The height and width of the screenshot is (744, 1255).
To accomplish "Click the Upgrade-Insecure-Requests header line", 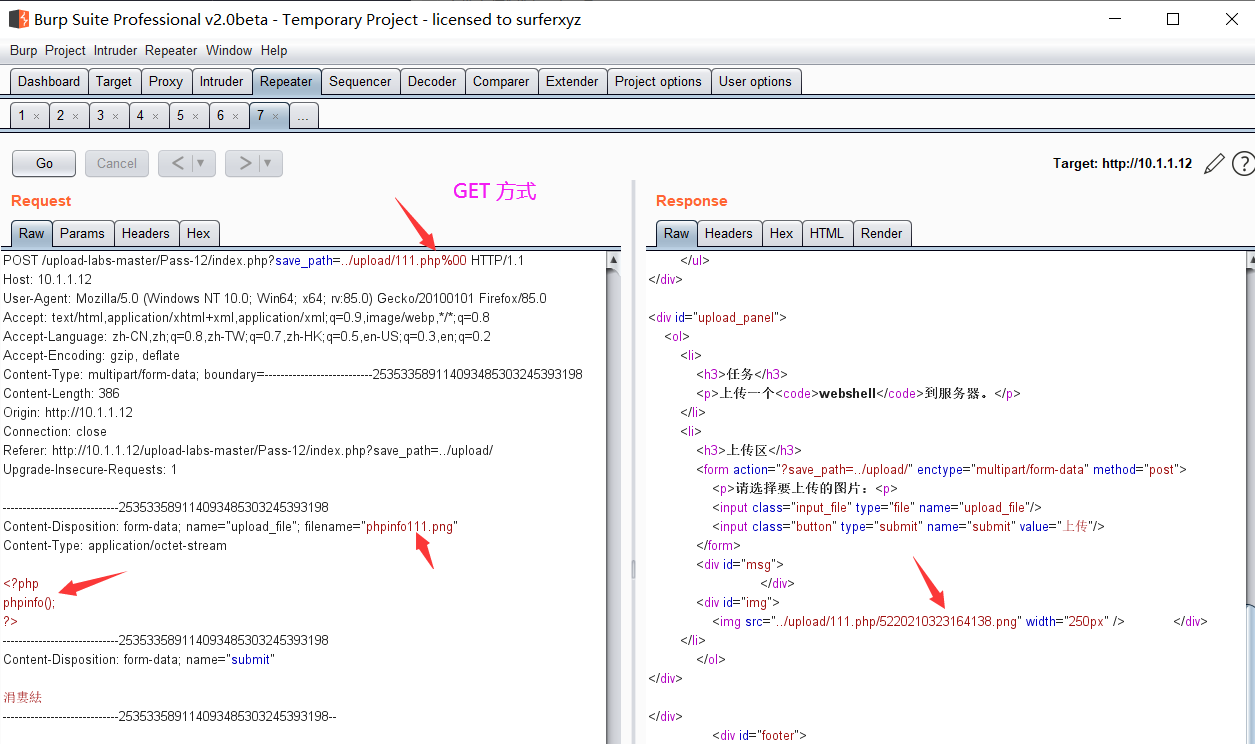I will (x=90, y=469).
